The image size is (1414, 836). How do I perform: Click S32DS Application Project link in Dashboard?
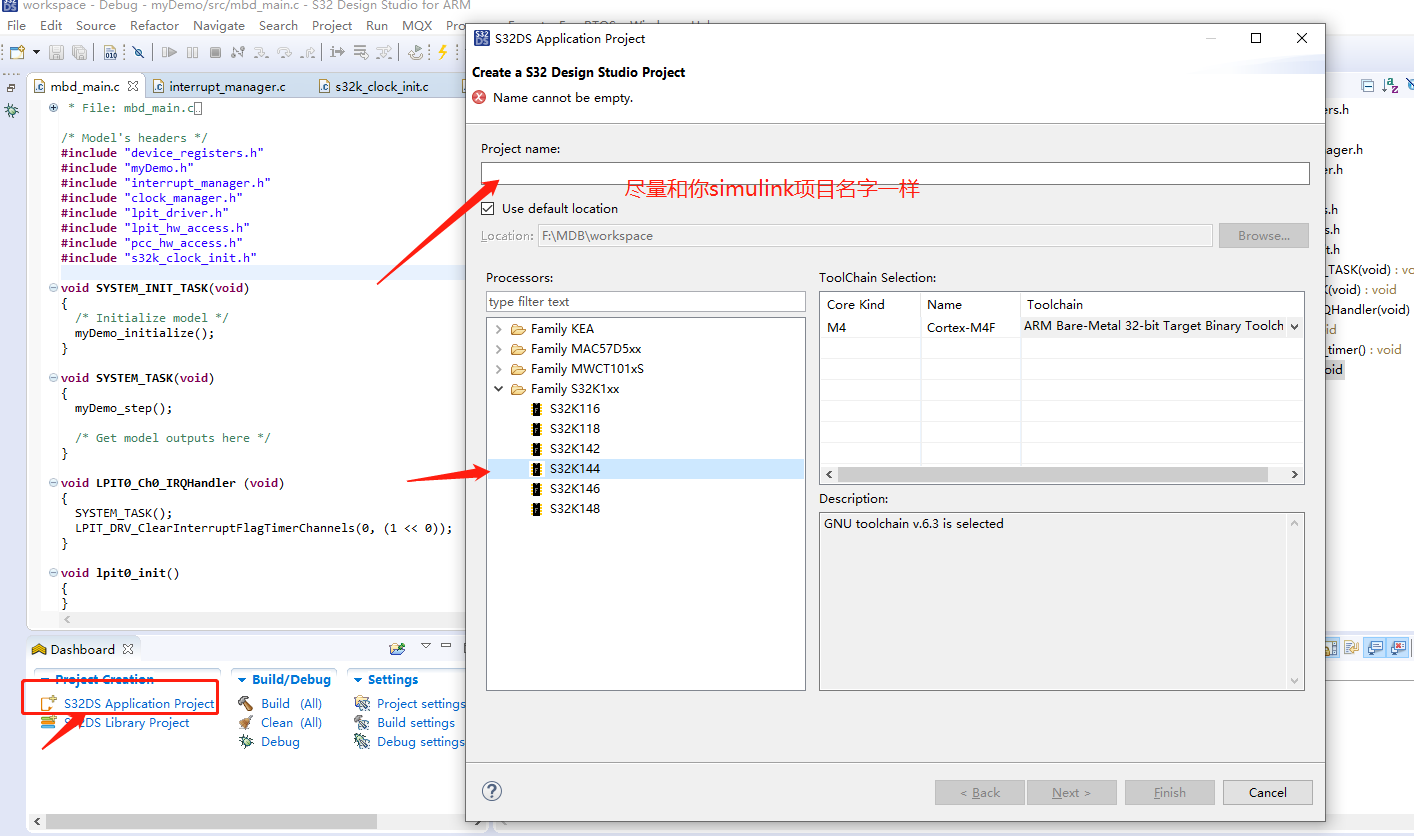click(x=139, y=704)
